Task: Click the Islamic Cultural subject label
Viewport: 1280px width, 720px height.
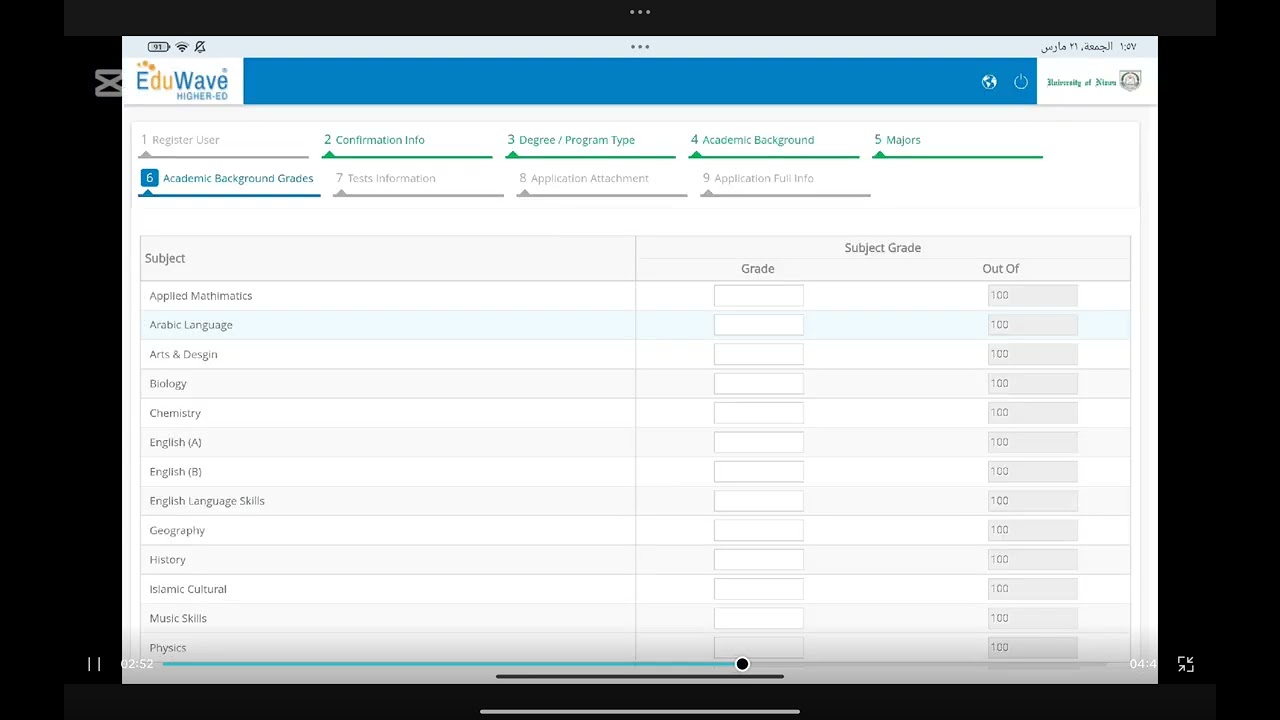Action: 188,589
